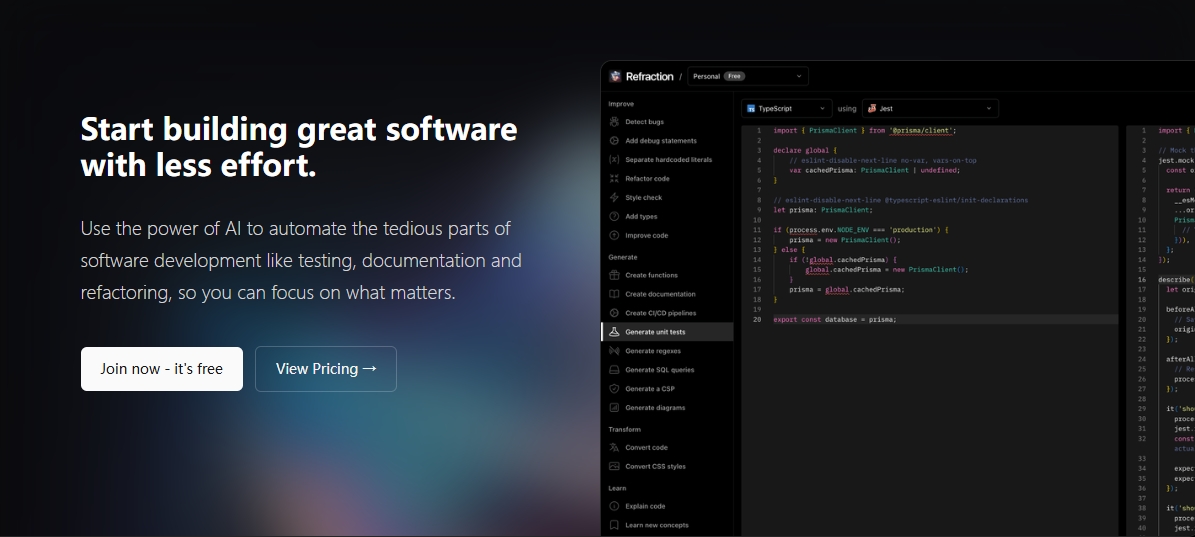Open Refactor code tool
The image size is (1195, 537).
coord(668,179)
